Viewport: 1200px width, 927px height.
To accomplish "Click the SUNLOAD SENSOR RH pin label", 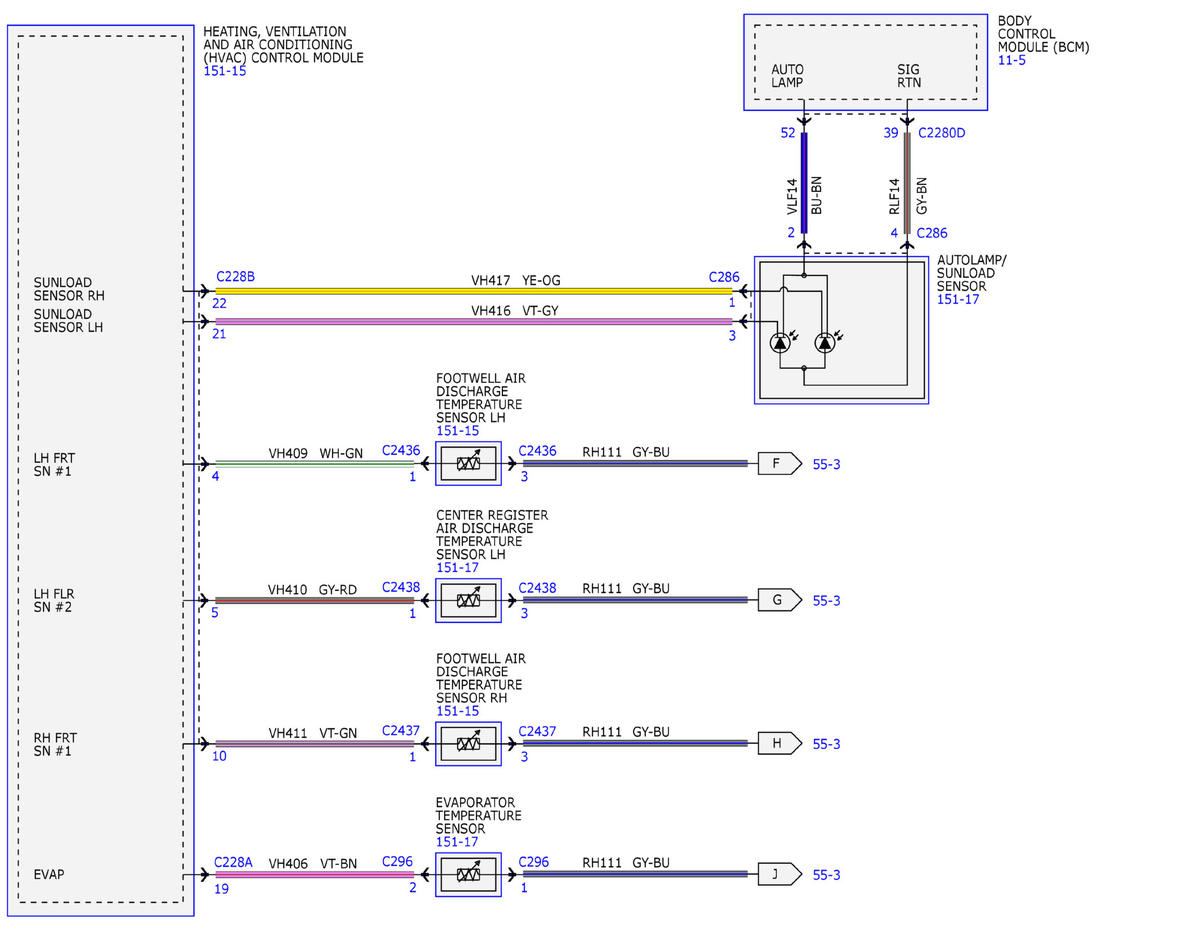I will (x=69, y=289).
